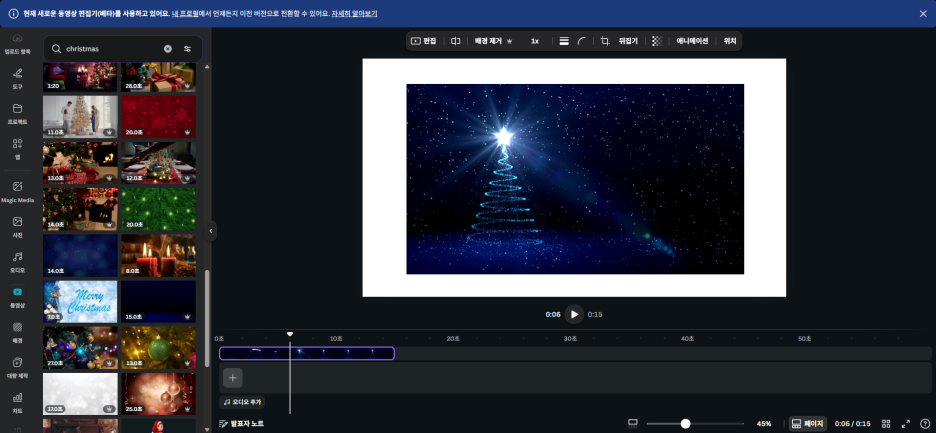Follow the 자세히 알아보기 learn more link
Screen dimensions: 936x433
355,14
